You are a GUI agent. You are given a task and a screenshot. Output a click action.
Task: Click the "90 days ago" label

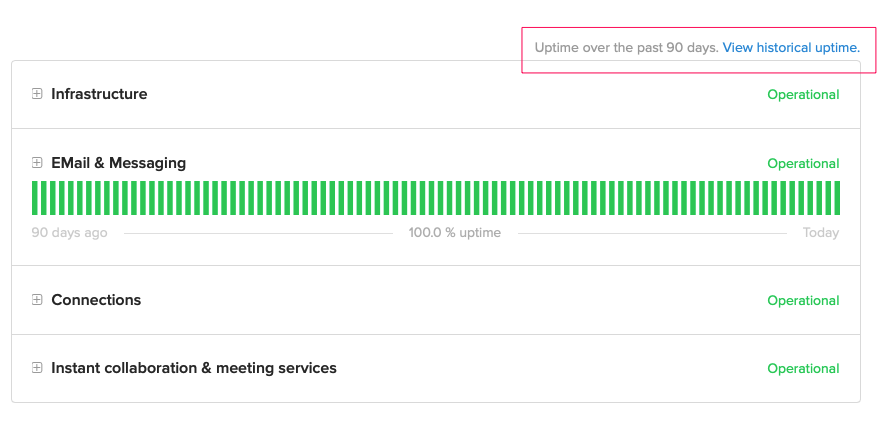click(x=69, y=233)
